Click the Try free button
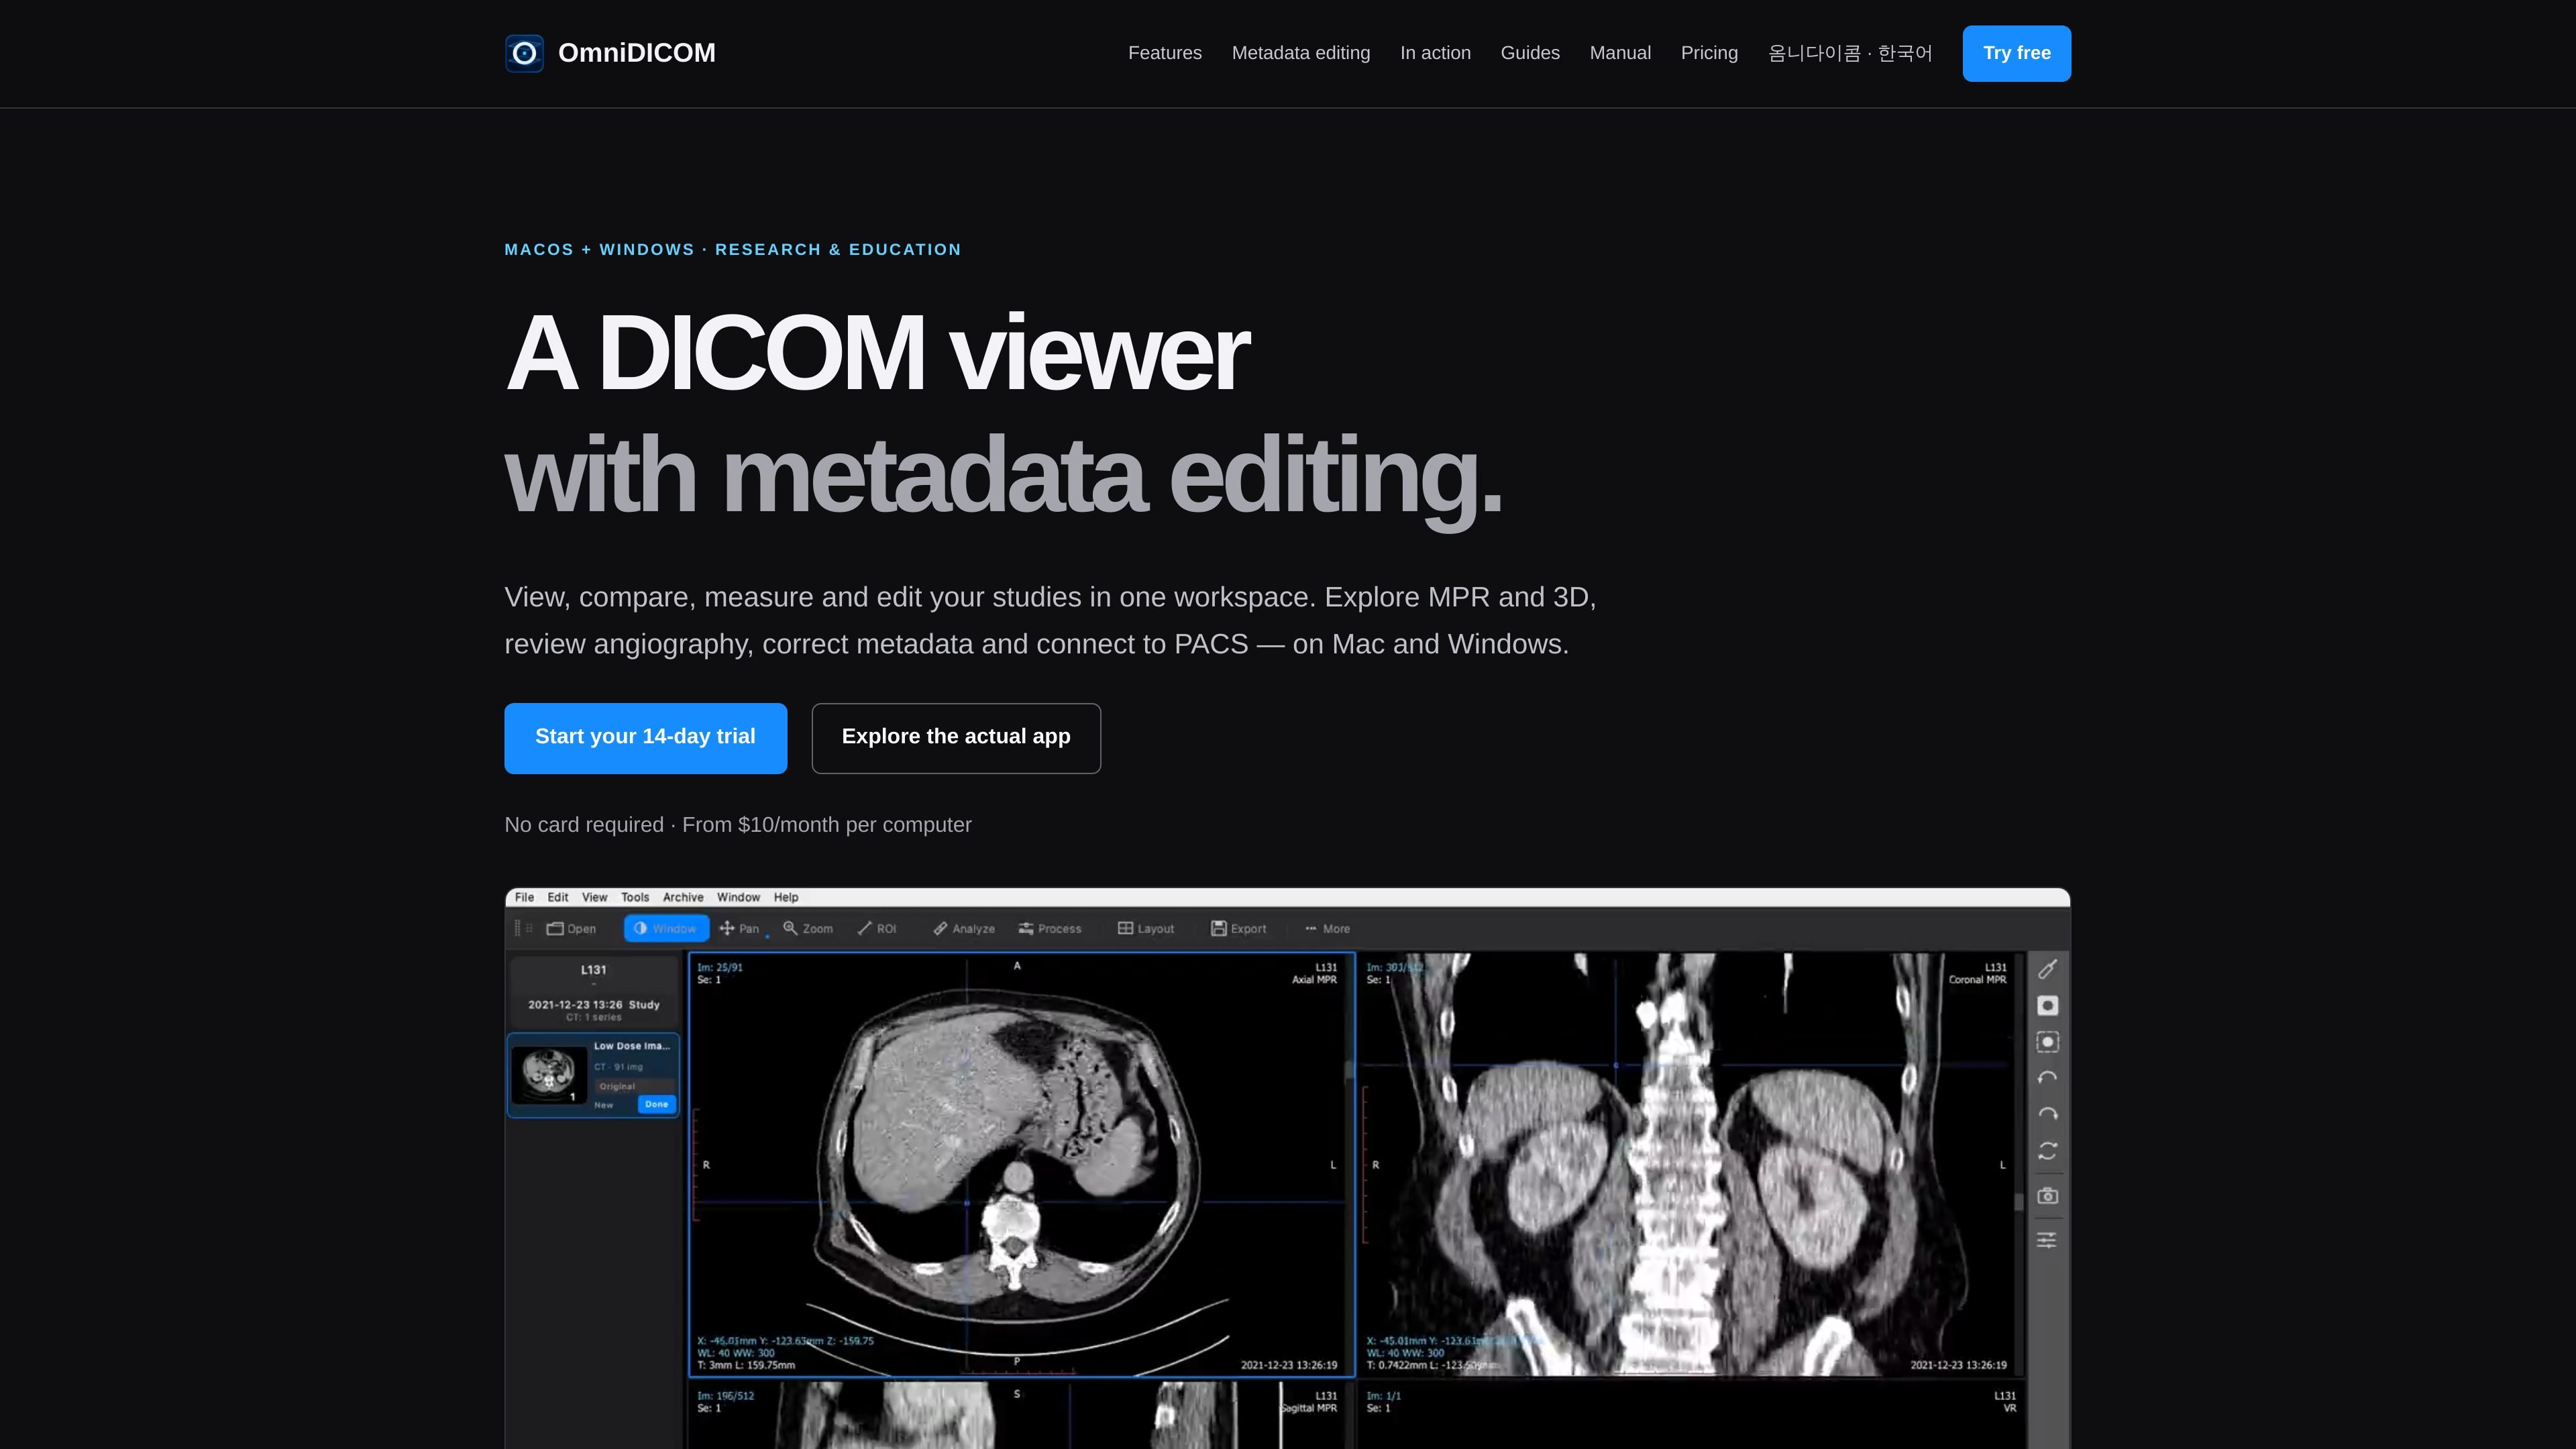The height and width of the screenshot is (1449, 2576). pyautogui.click(x=2016, y=53)
